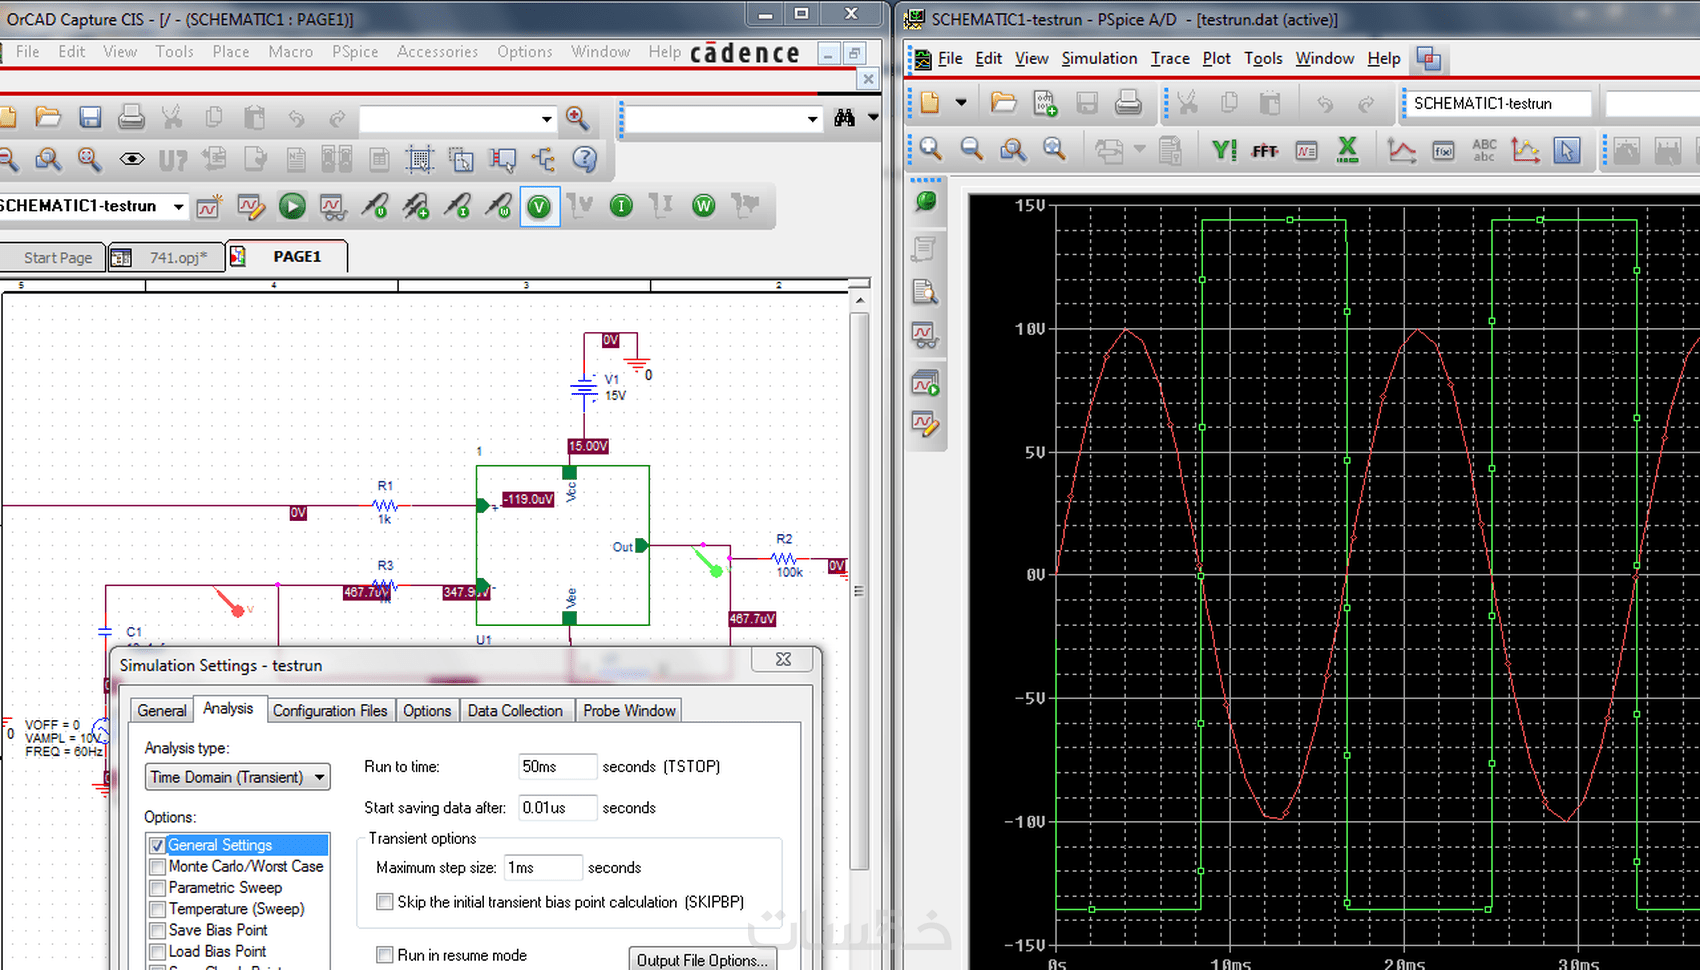Select the ABC text label tool in PSpice
1700x970 pixels.
tap(1483, 150)
